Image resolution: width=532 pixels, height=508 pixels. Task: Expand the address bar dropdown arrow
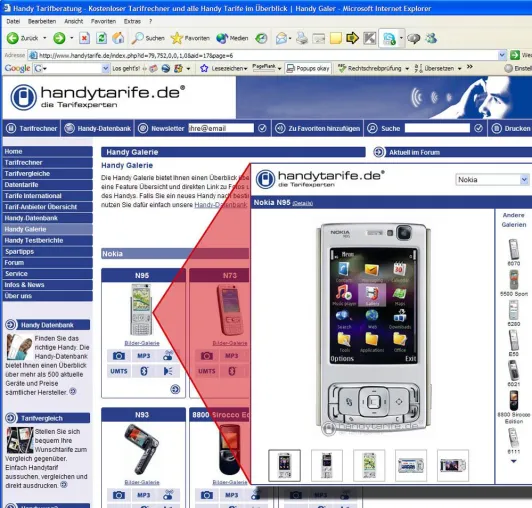[502, 55]
